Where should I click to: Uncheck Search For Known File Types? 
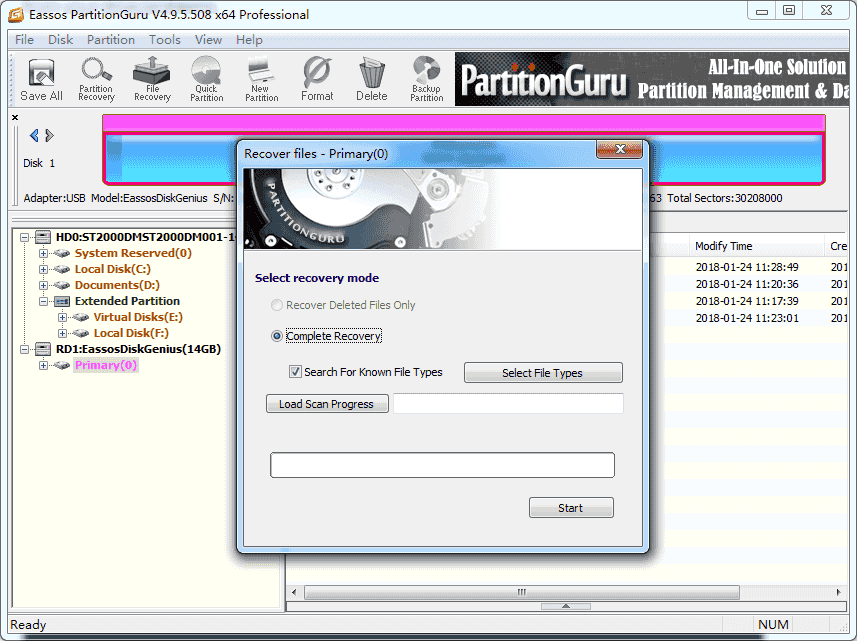pos(295,372)
